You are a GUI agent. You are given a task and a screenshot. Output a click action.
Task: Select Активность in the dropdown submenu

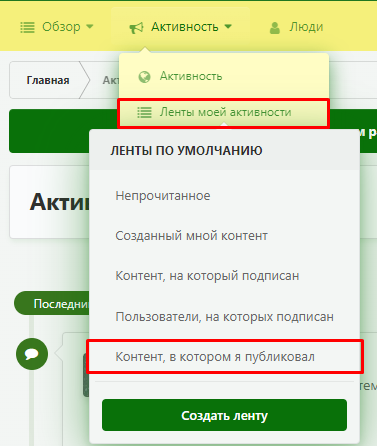(x=191, y=76)
